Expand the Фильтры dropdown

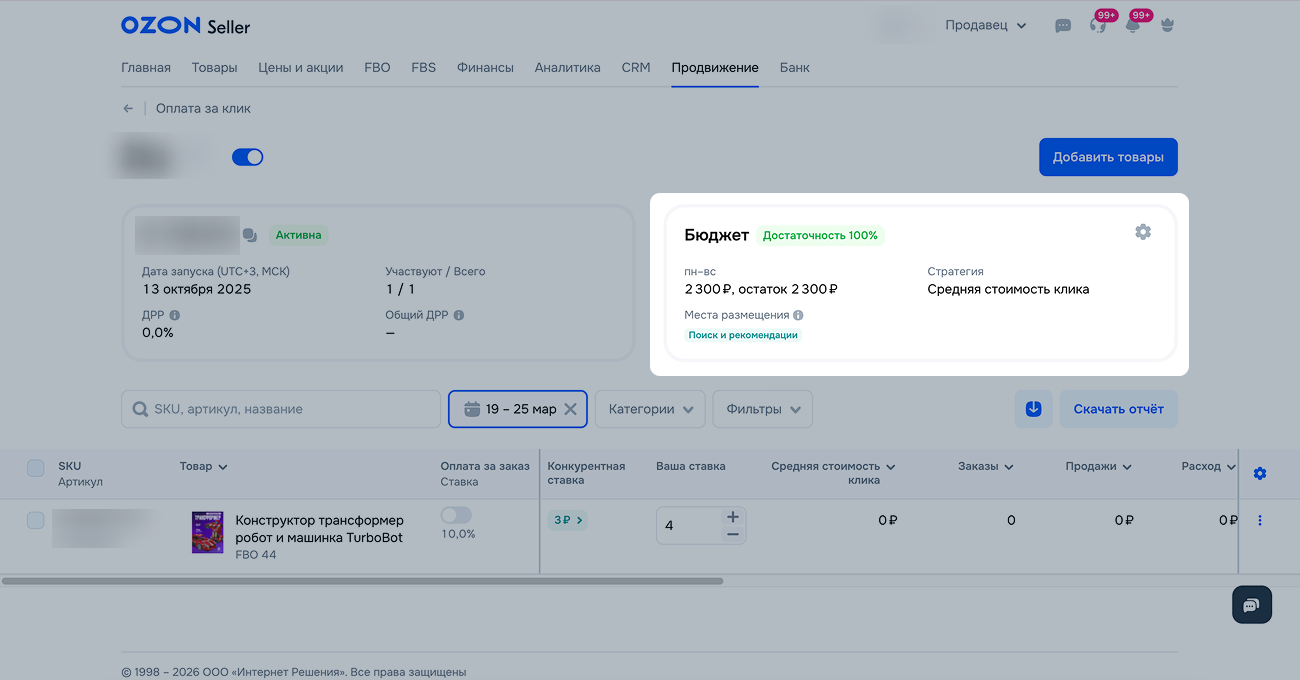762,409
